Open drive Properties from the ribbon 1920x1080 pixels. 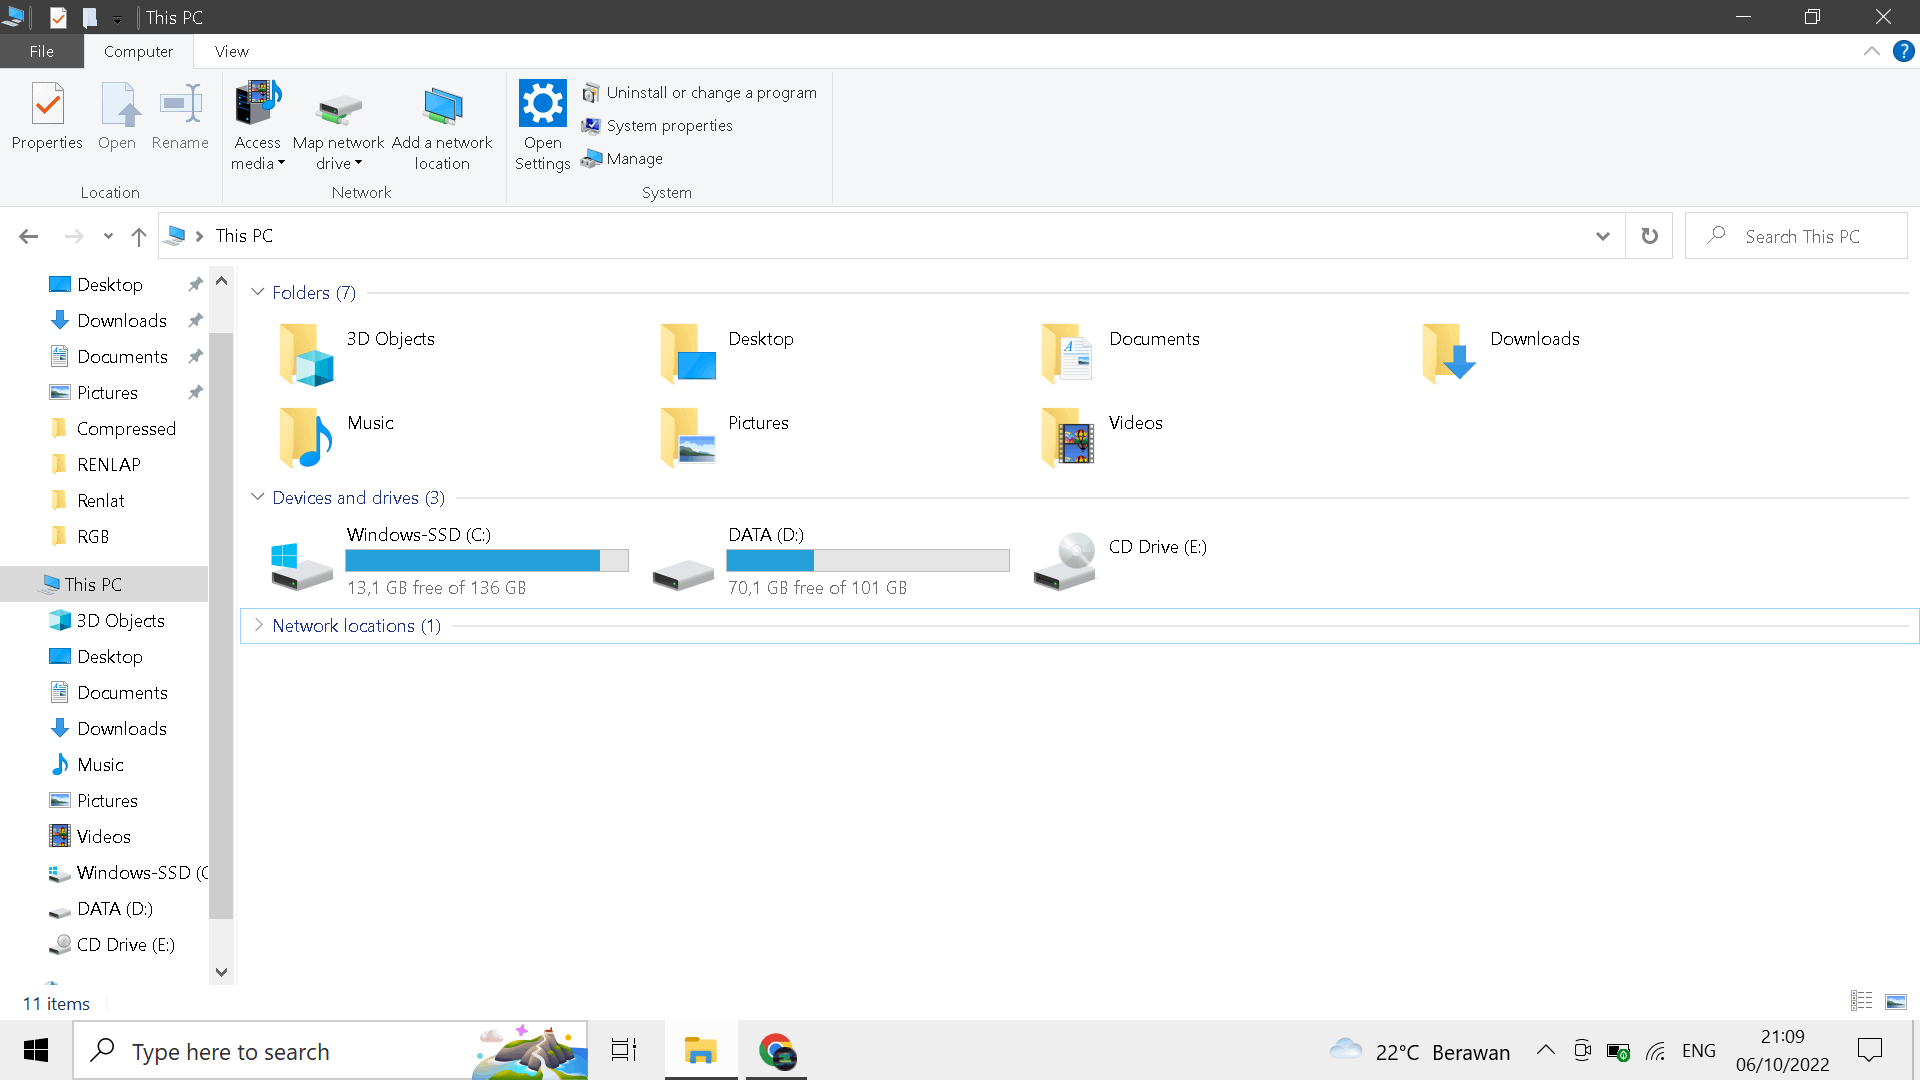tap(46, 117)
